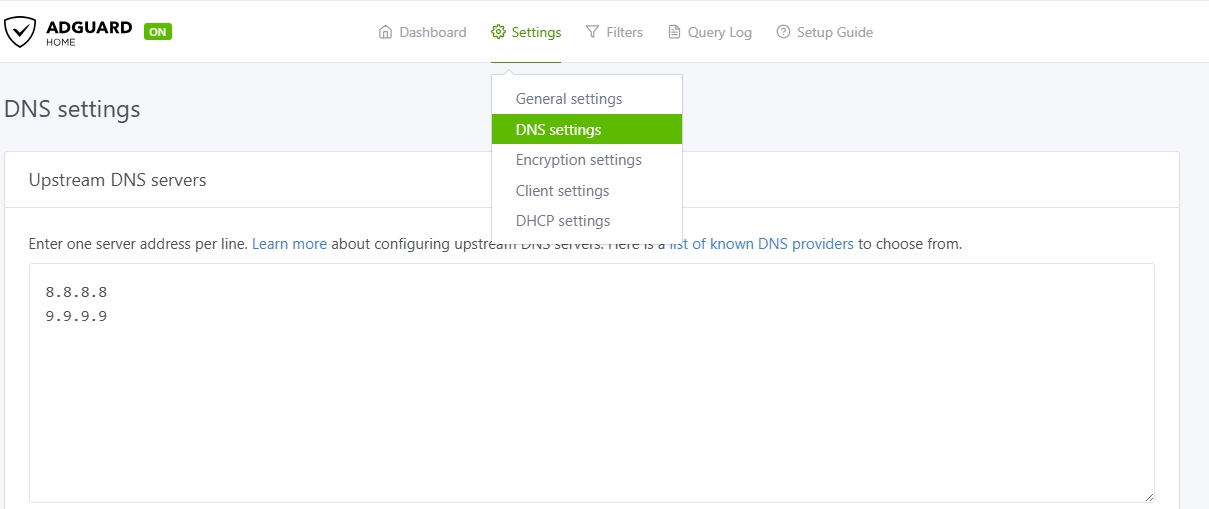Click inside the upstream DNS servers text area
The image size is (1209, 509).
point(590,400)
